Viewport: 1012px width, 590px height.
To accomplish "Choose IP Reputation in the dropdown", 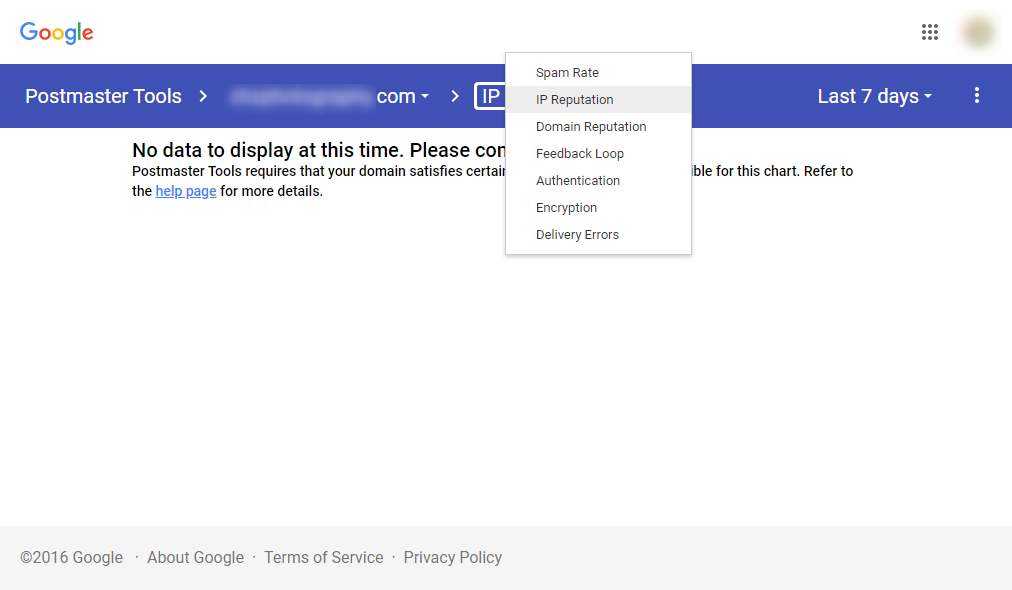I will tap(598, 99).
